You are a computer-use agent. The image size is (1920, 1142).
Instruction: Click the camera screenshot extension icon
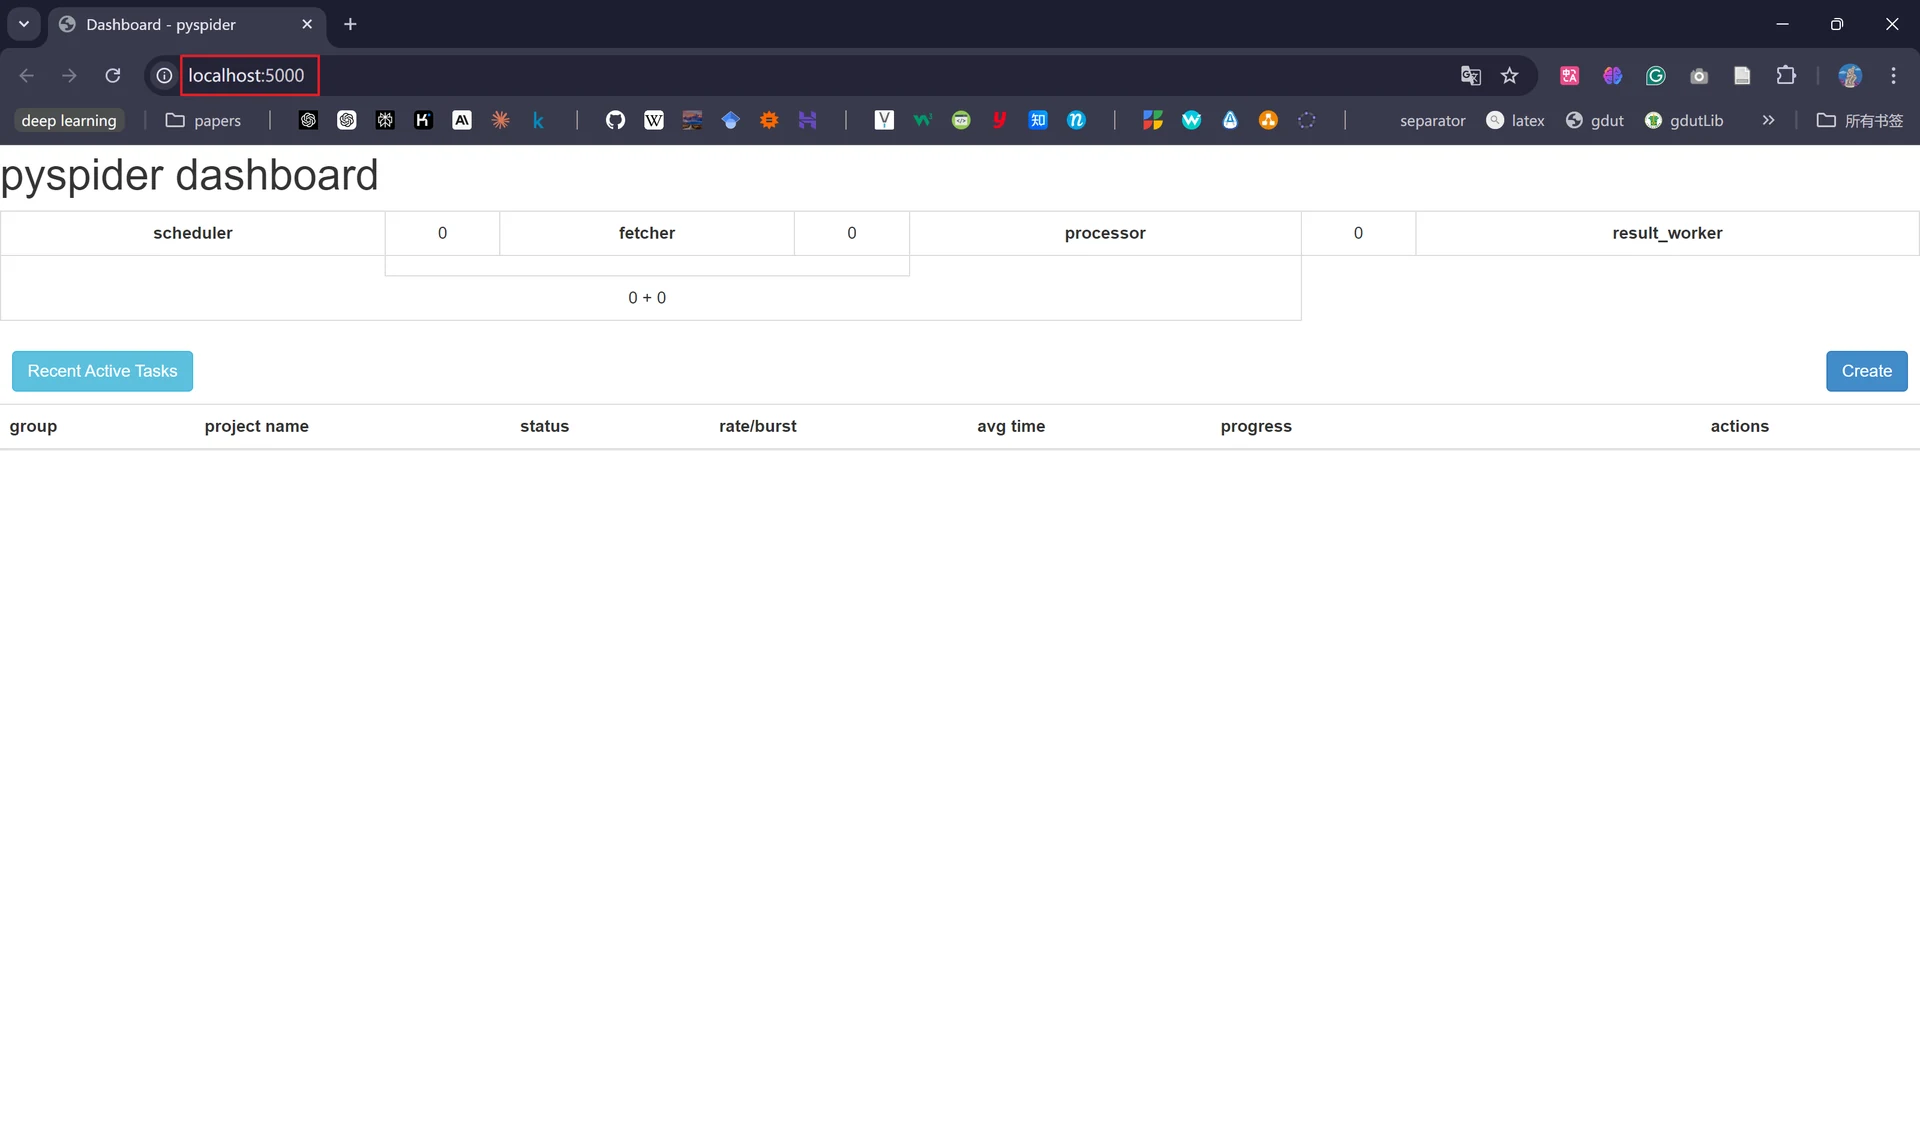[x=1699, y=76]
